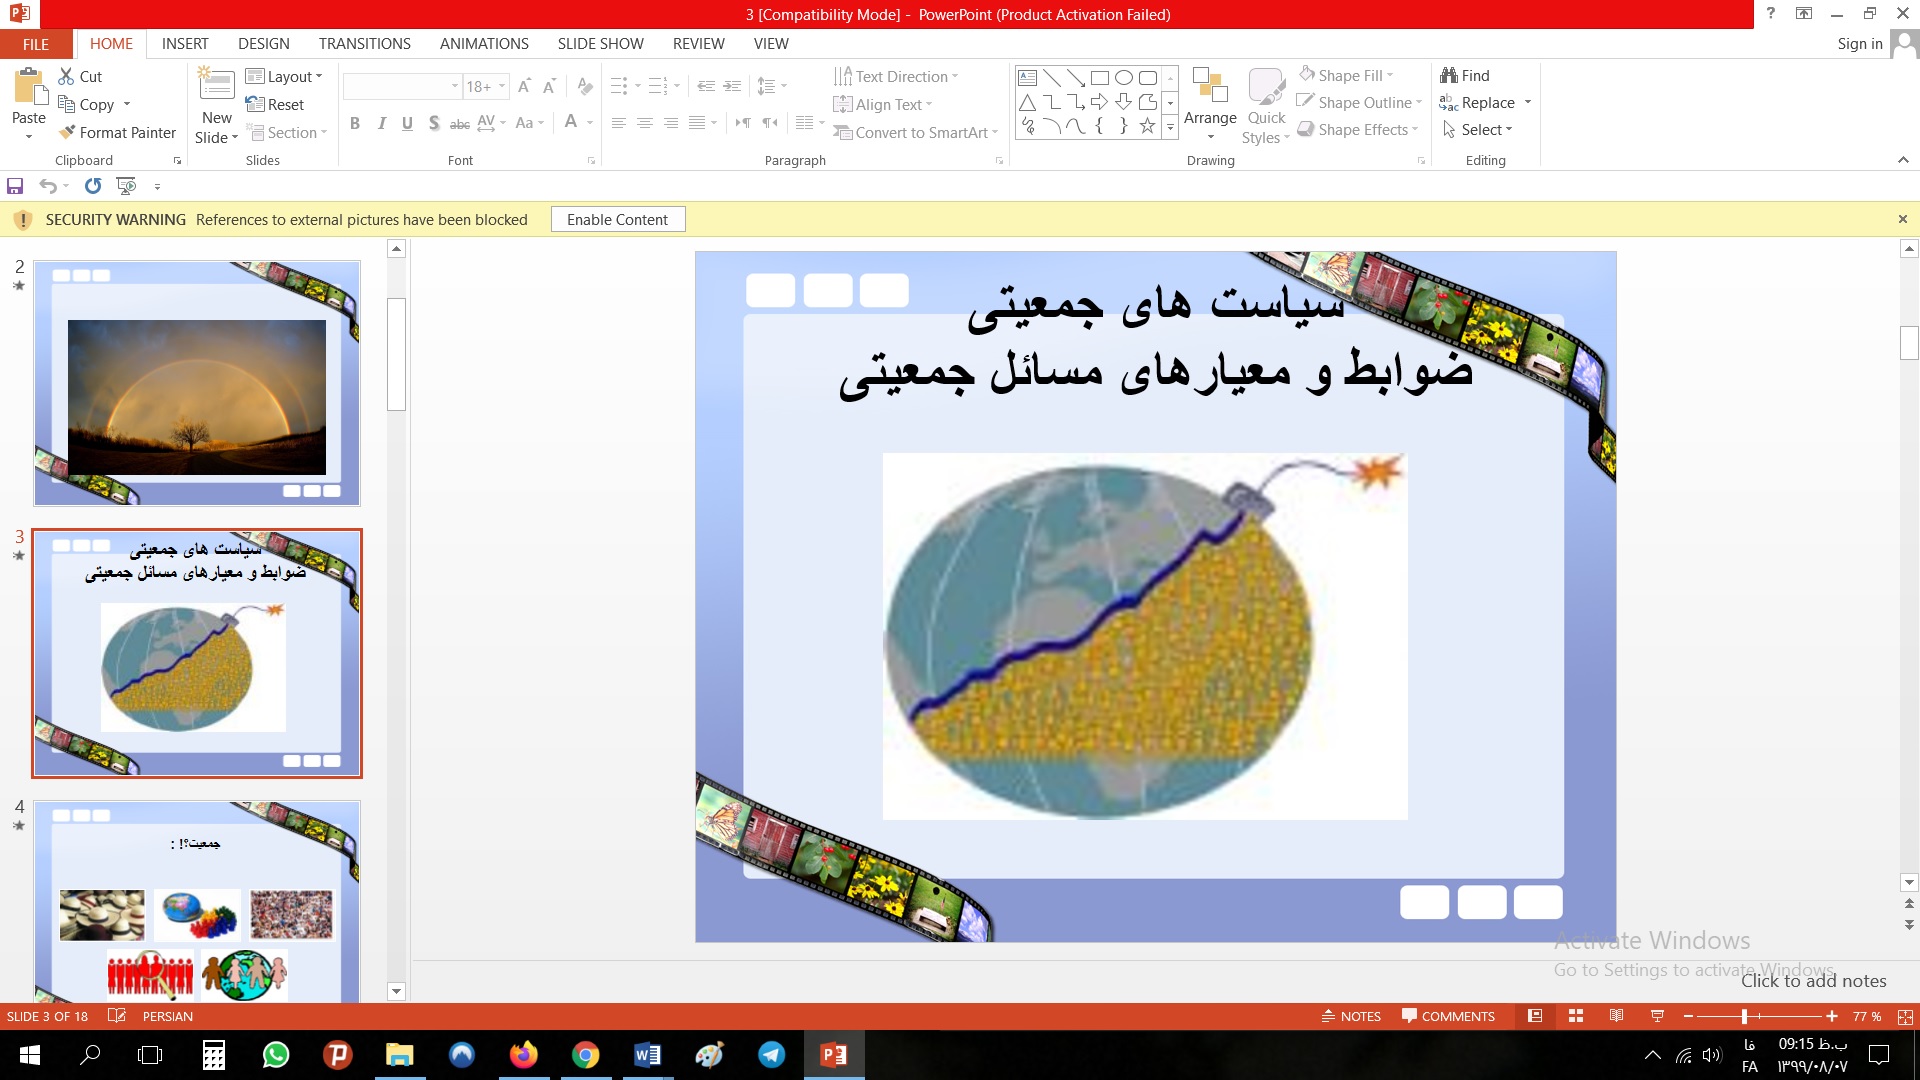Start slide show from status bar icon
The image size is (1920, 1080).
(x=1657, y=1016)
